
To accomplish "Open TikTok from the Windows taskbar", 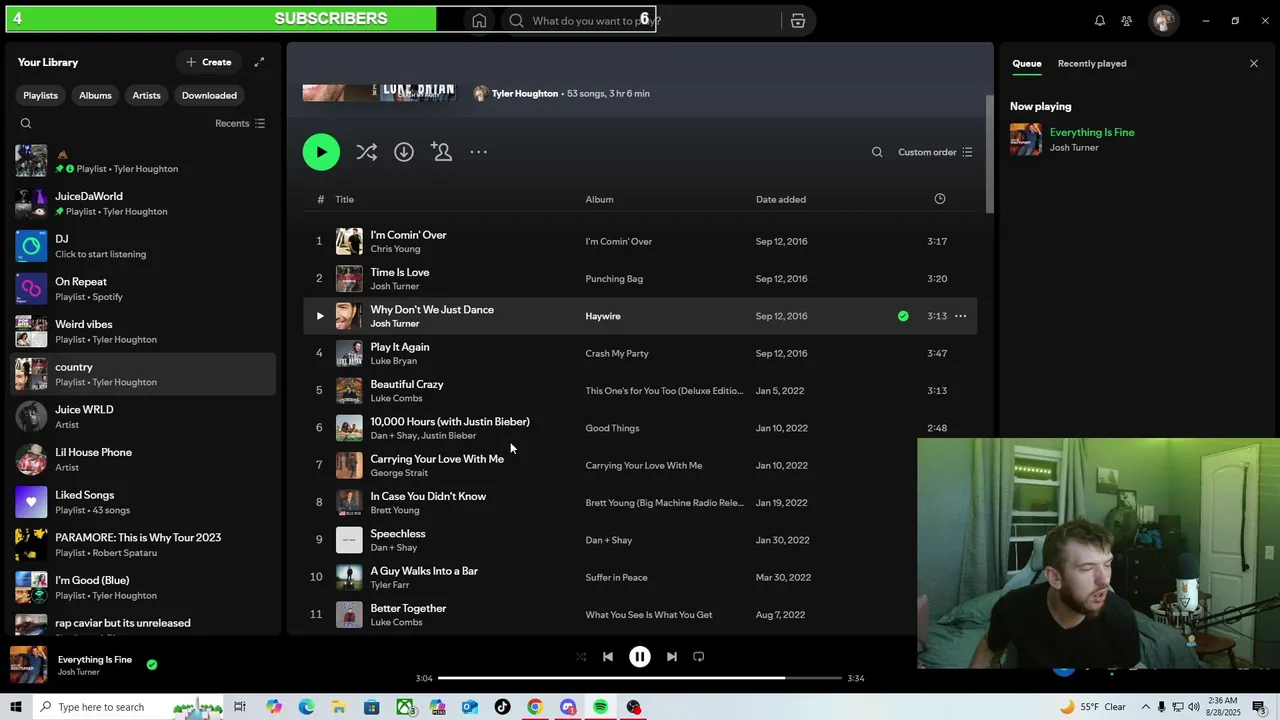I will [502, 707].
